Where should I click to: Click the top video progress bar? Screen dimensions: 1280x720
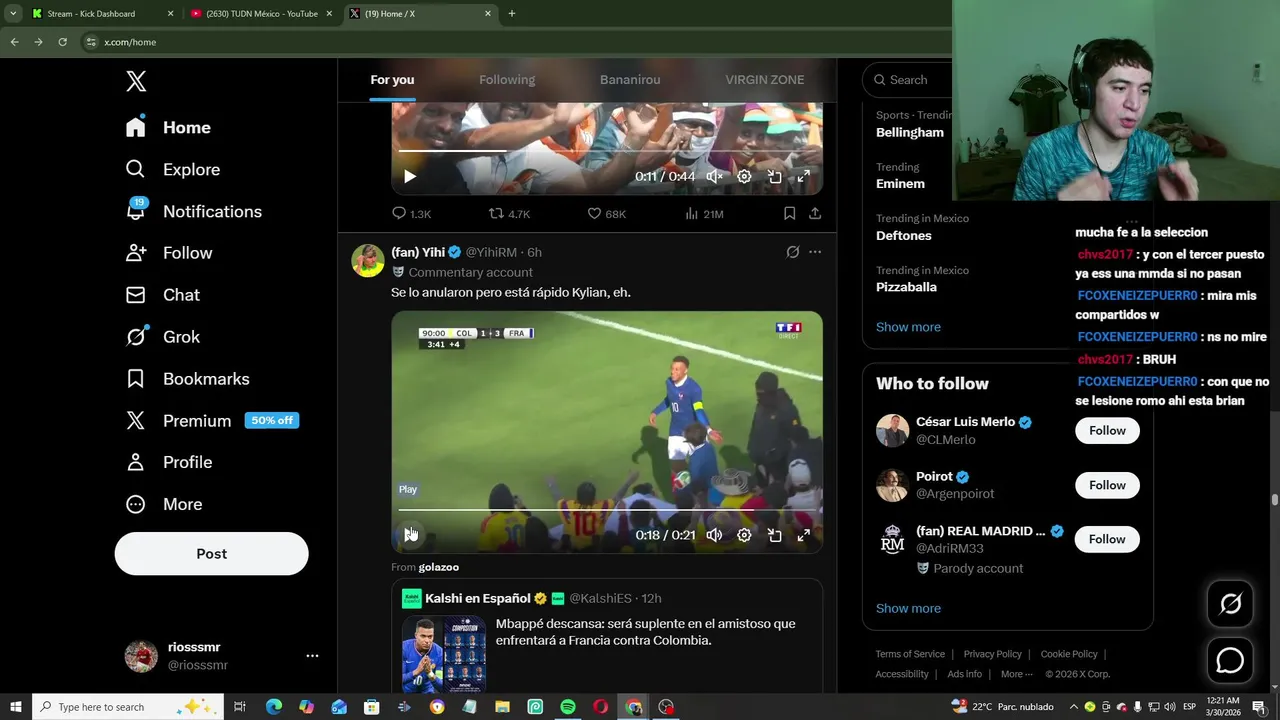[607, 151]
